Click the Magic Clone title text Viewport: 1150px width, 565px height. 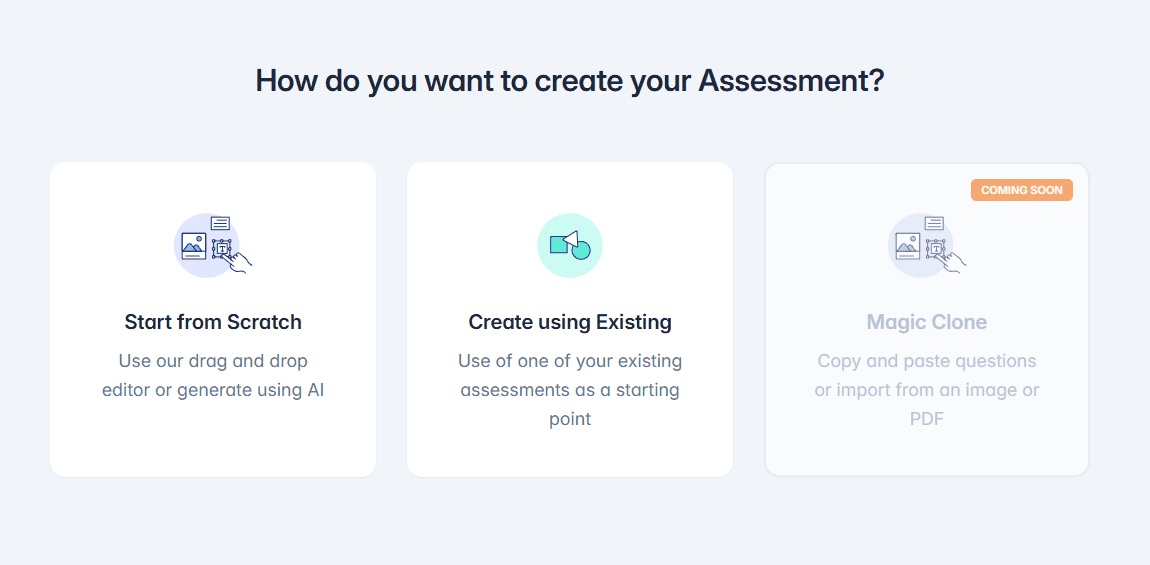[926, 322]
